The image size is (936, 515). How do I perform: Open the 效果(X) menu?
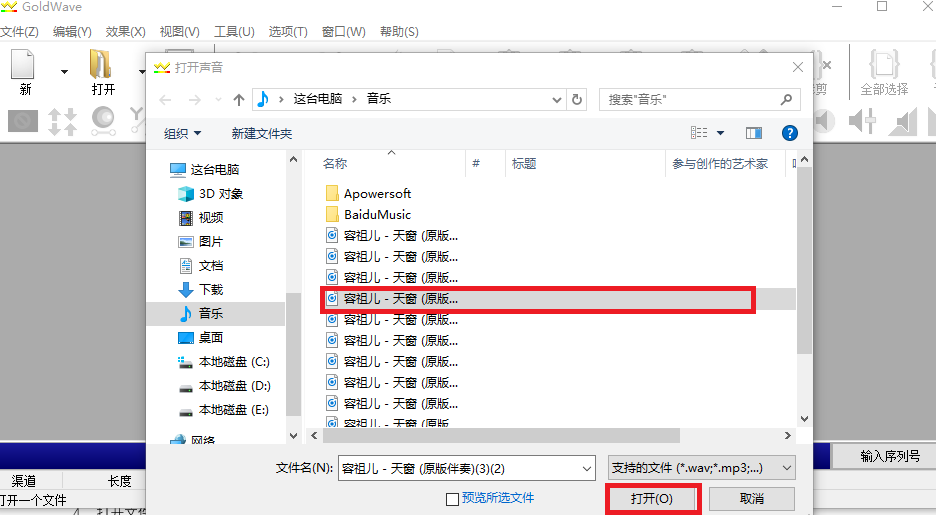tap(125, 32)
